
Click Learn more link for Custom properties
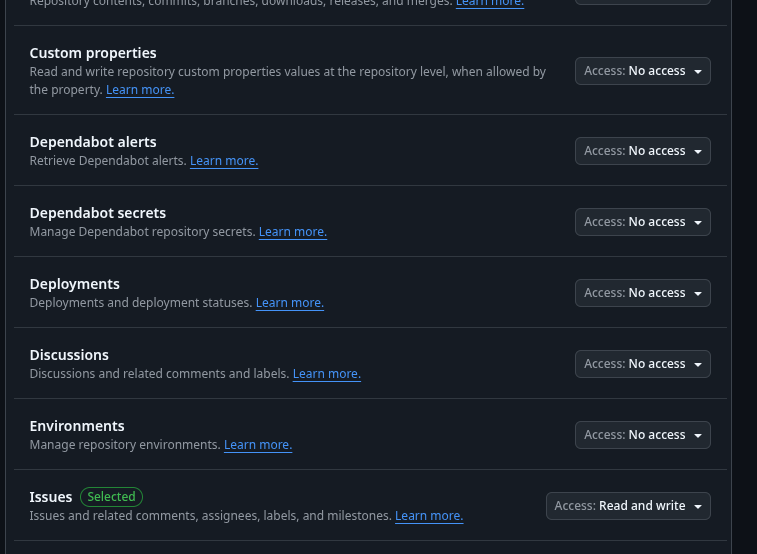pos(140,90)
